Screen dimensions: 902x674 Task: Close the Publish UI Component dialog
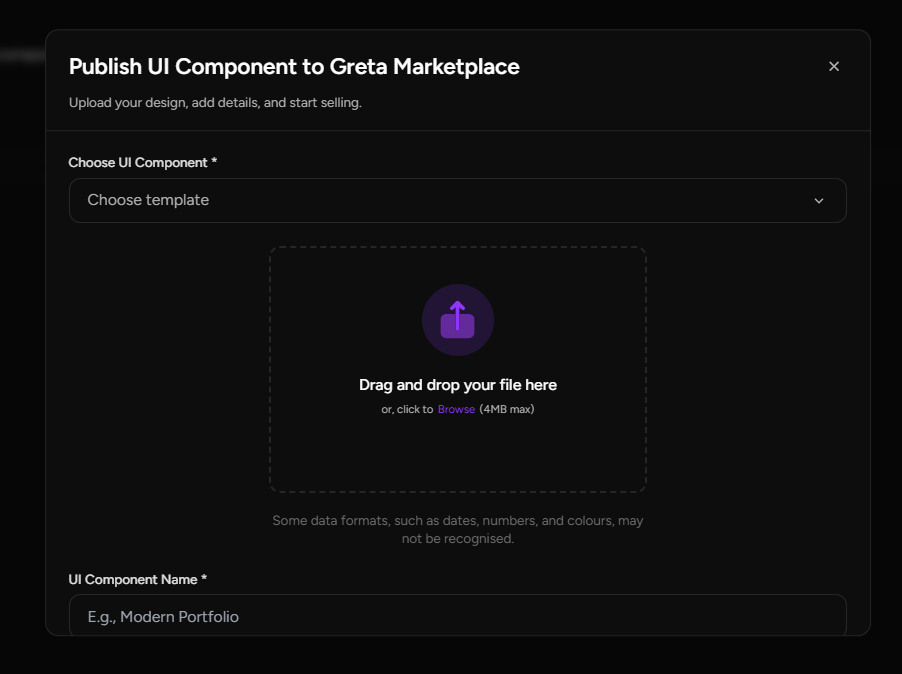coord(834,67)
